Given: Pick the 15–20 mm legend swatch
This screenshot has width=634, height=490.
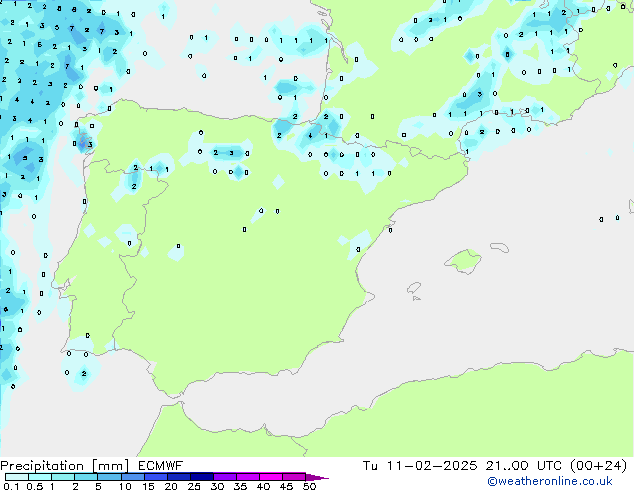Looking at the screenshot, I should click(155, 477).
